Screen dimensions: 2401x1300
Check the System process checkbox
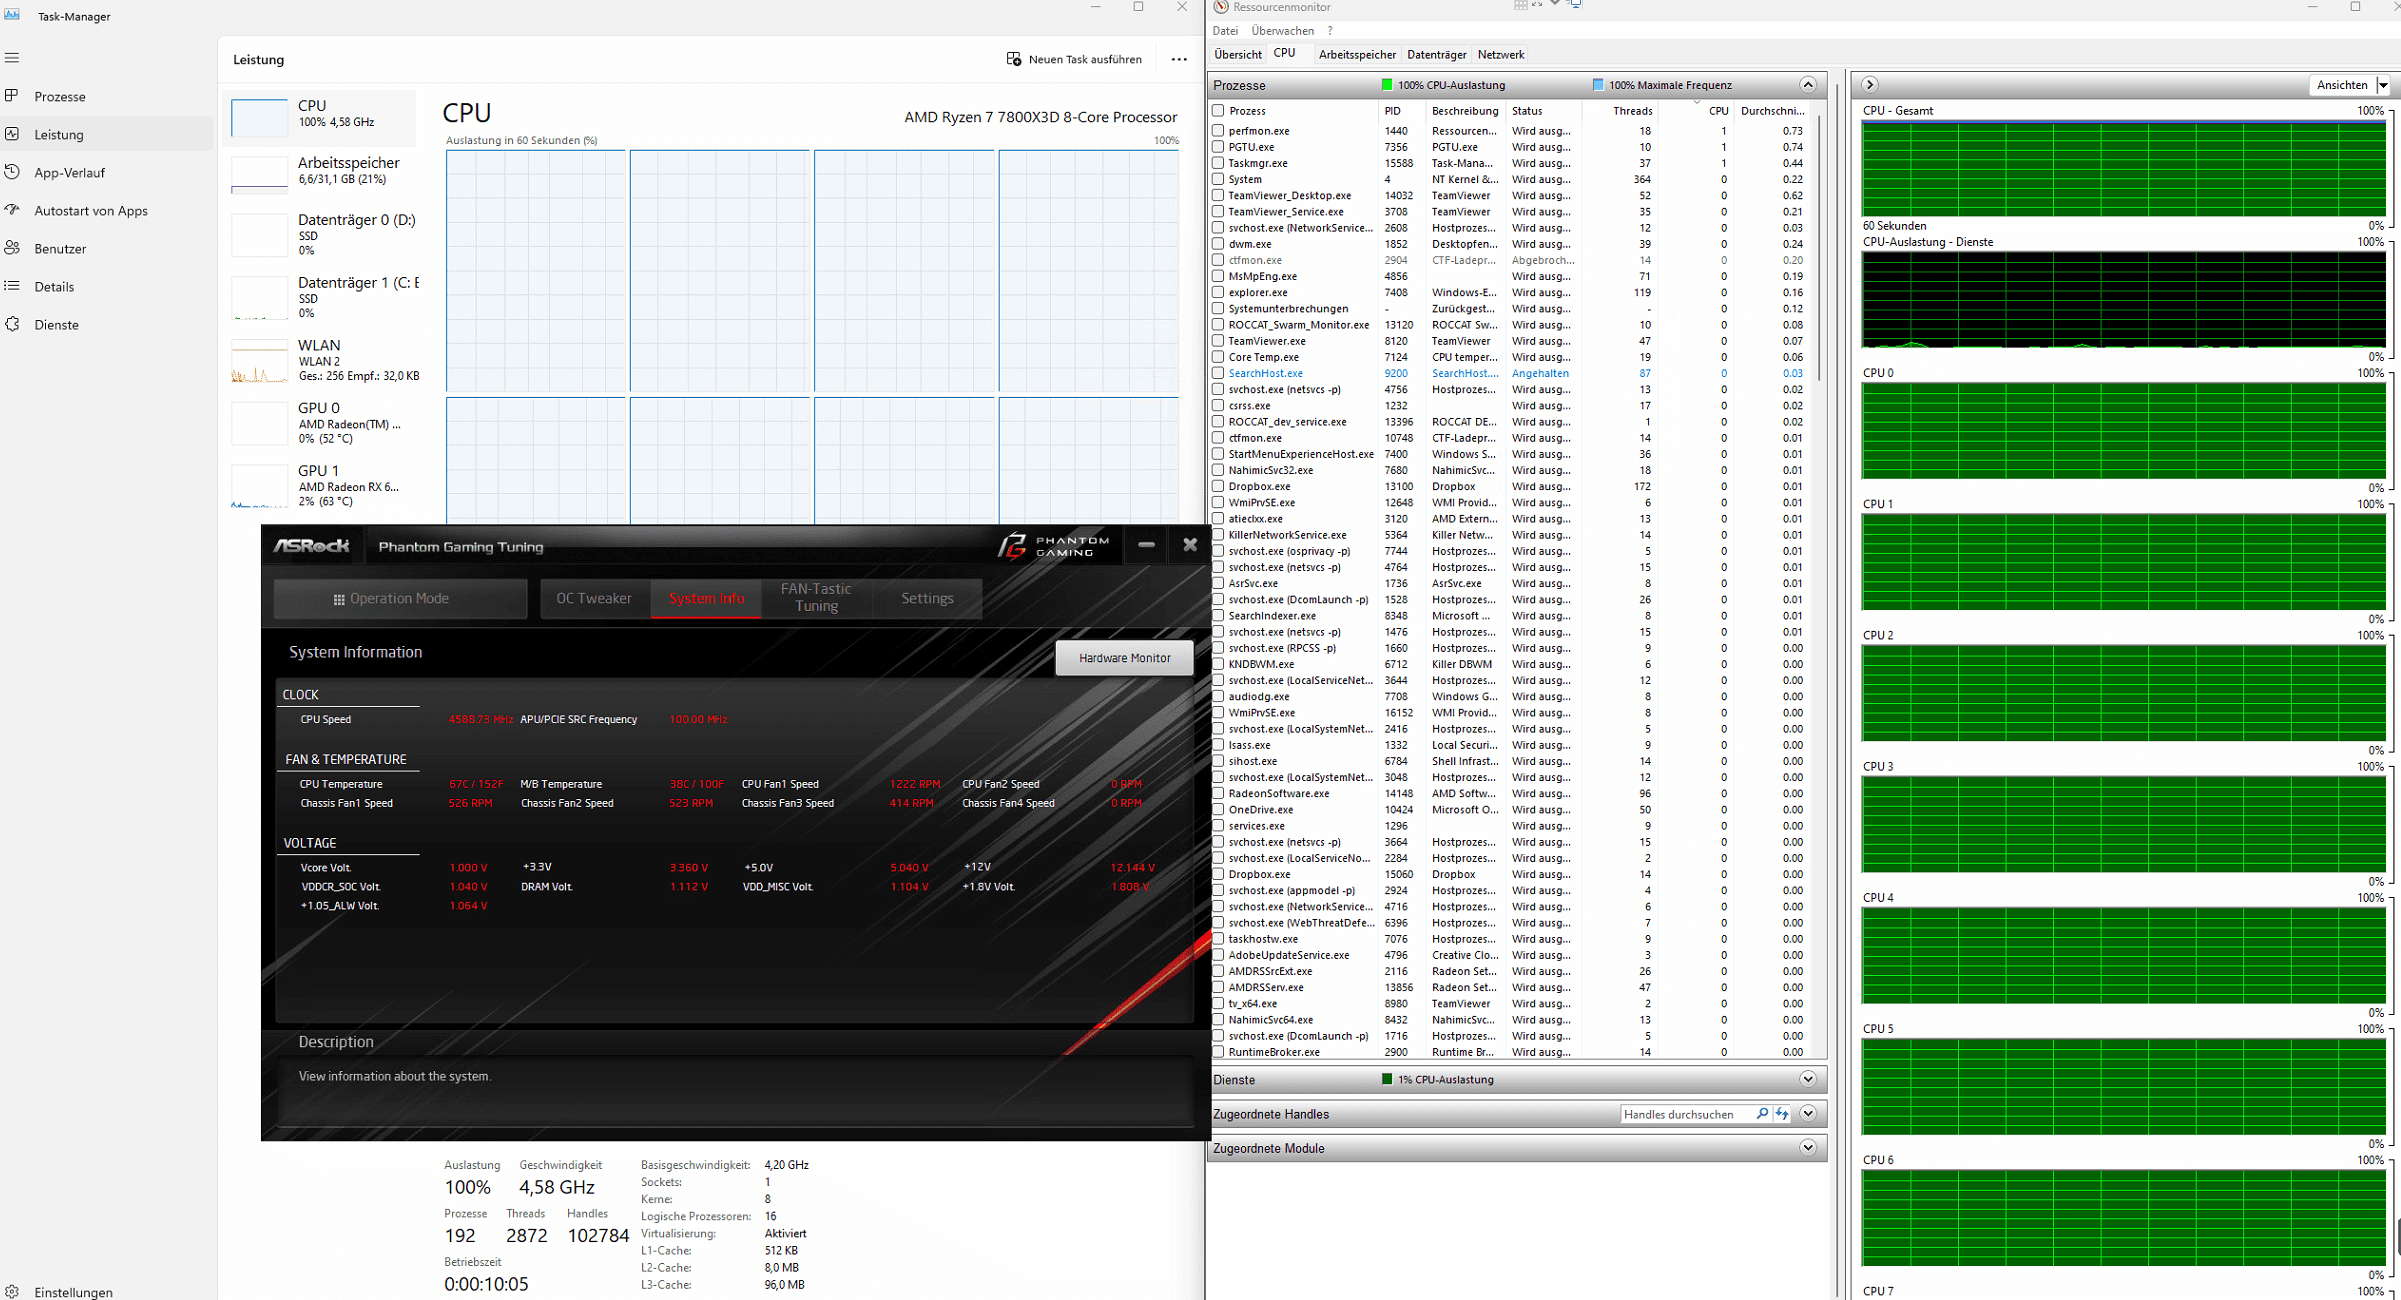1218,179
